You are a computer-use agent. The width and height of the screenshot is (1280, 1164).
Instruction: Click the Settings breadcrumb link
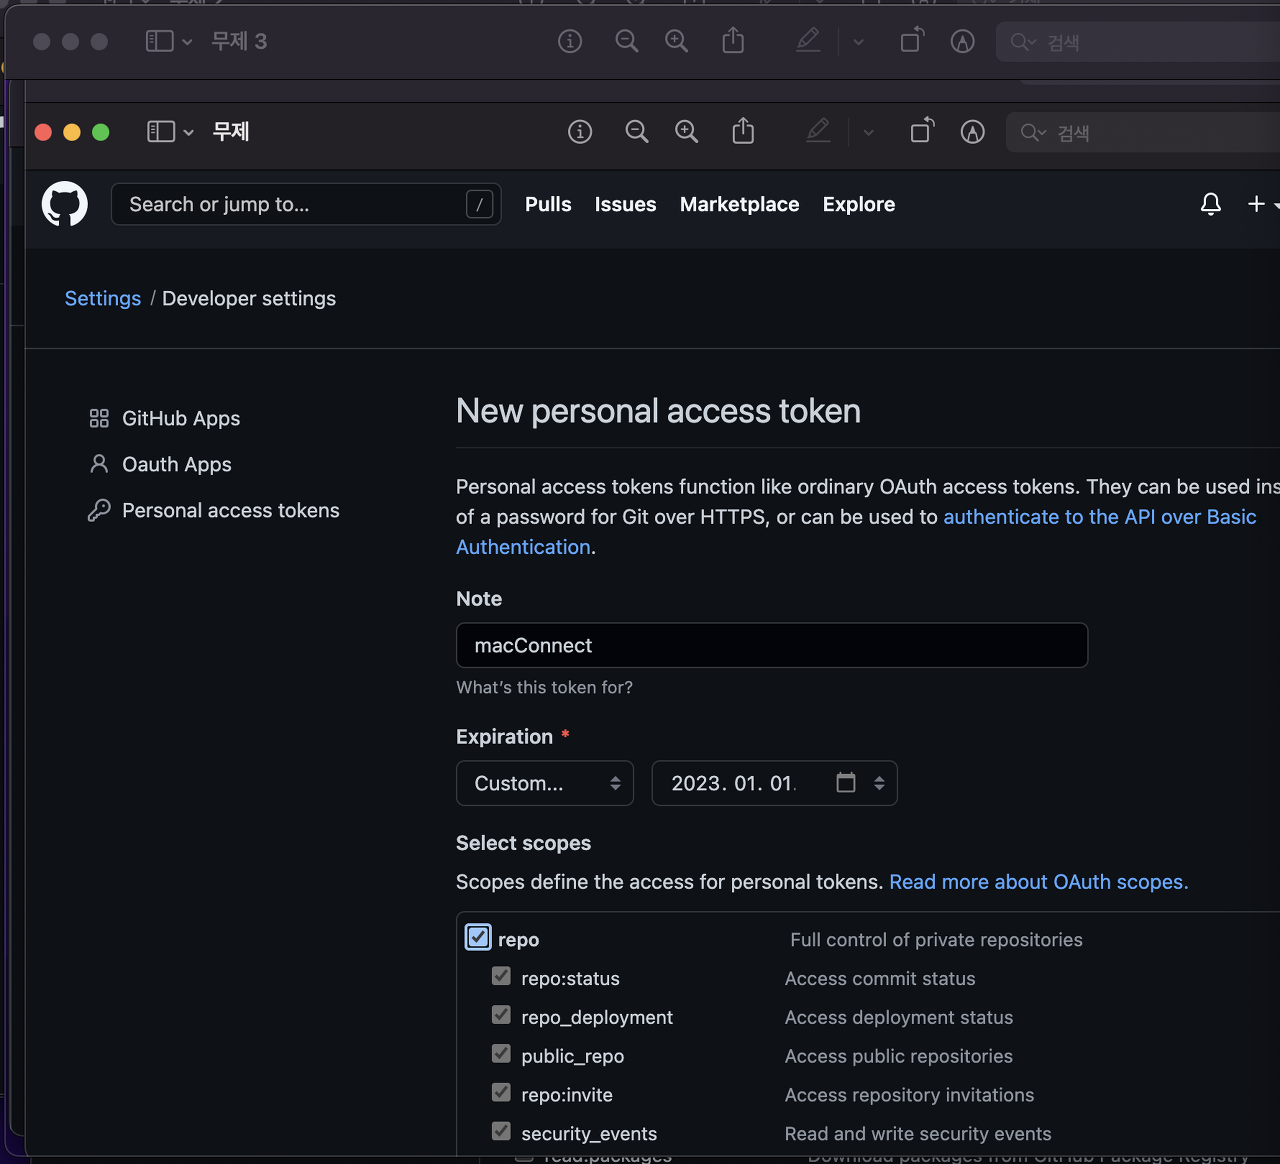coord(103,298)
